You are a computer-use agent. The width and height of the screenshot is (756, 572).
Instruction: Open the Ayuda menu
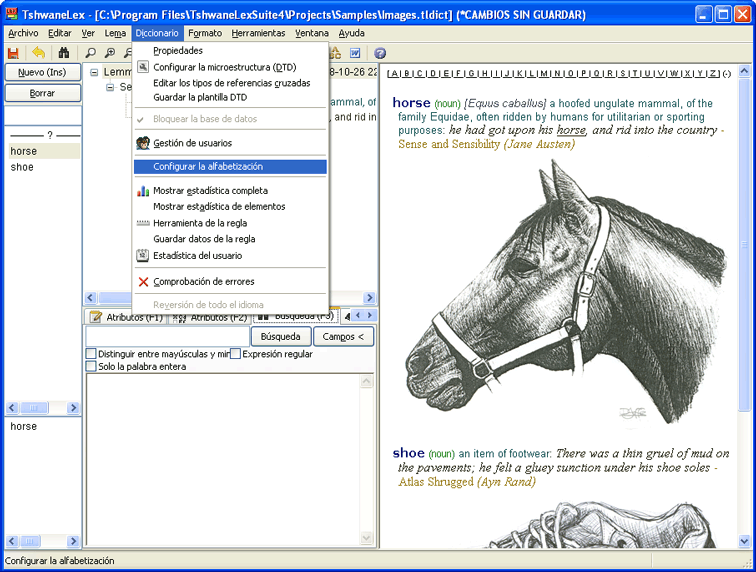351,33
